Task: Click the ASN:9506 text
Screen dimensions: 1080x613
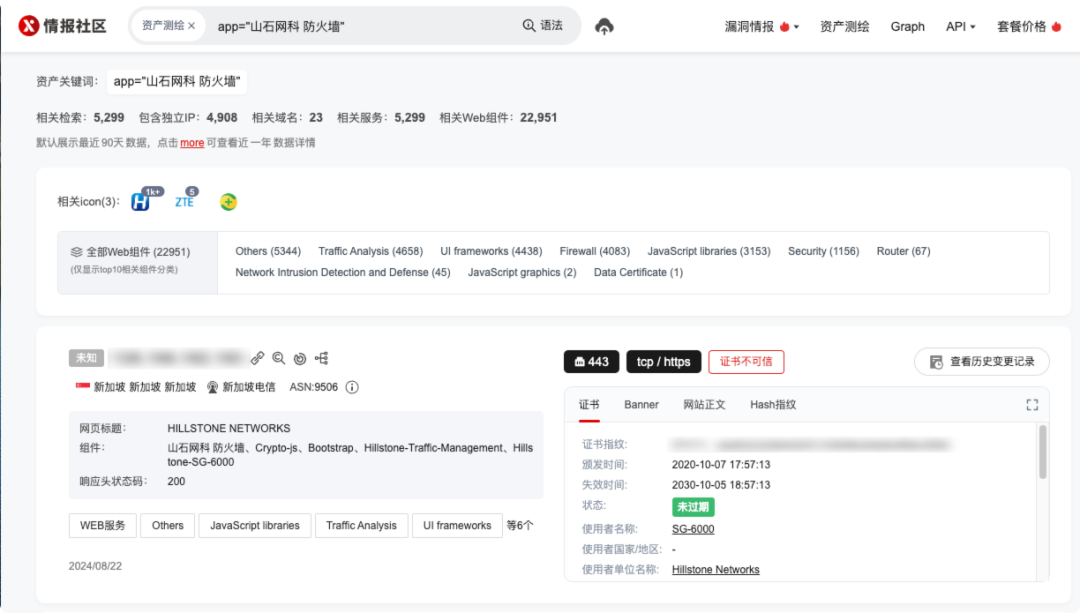Action: click(313, 387)
